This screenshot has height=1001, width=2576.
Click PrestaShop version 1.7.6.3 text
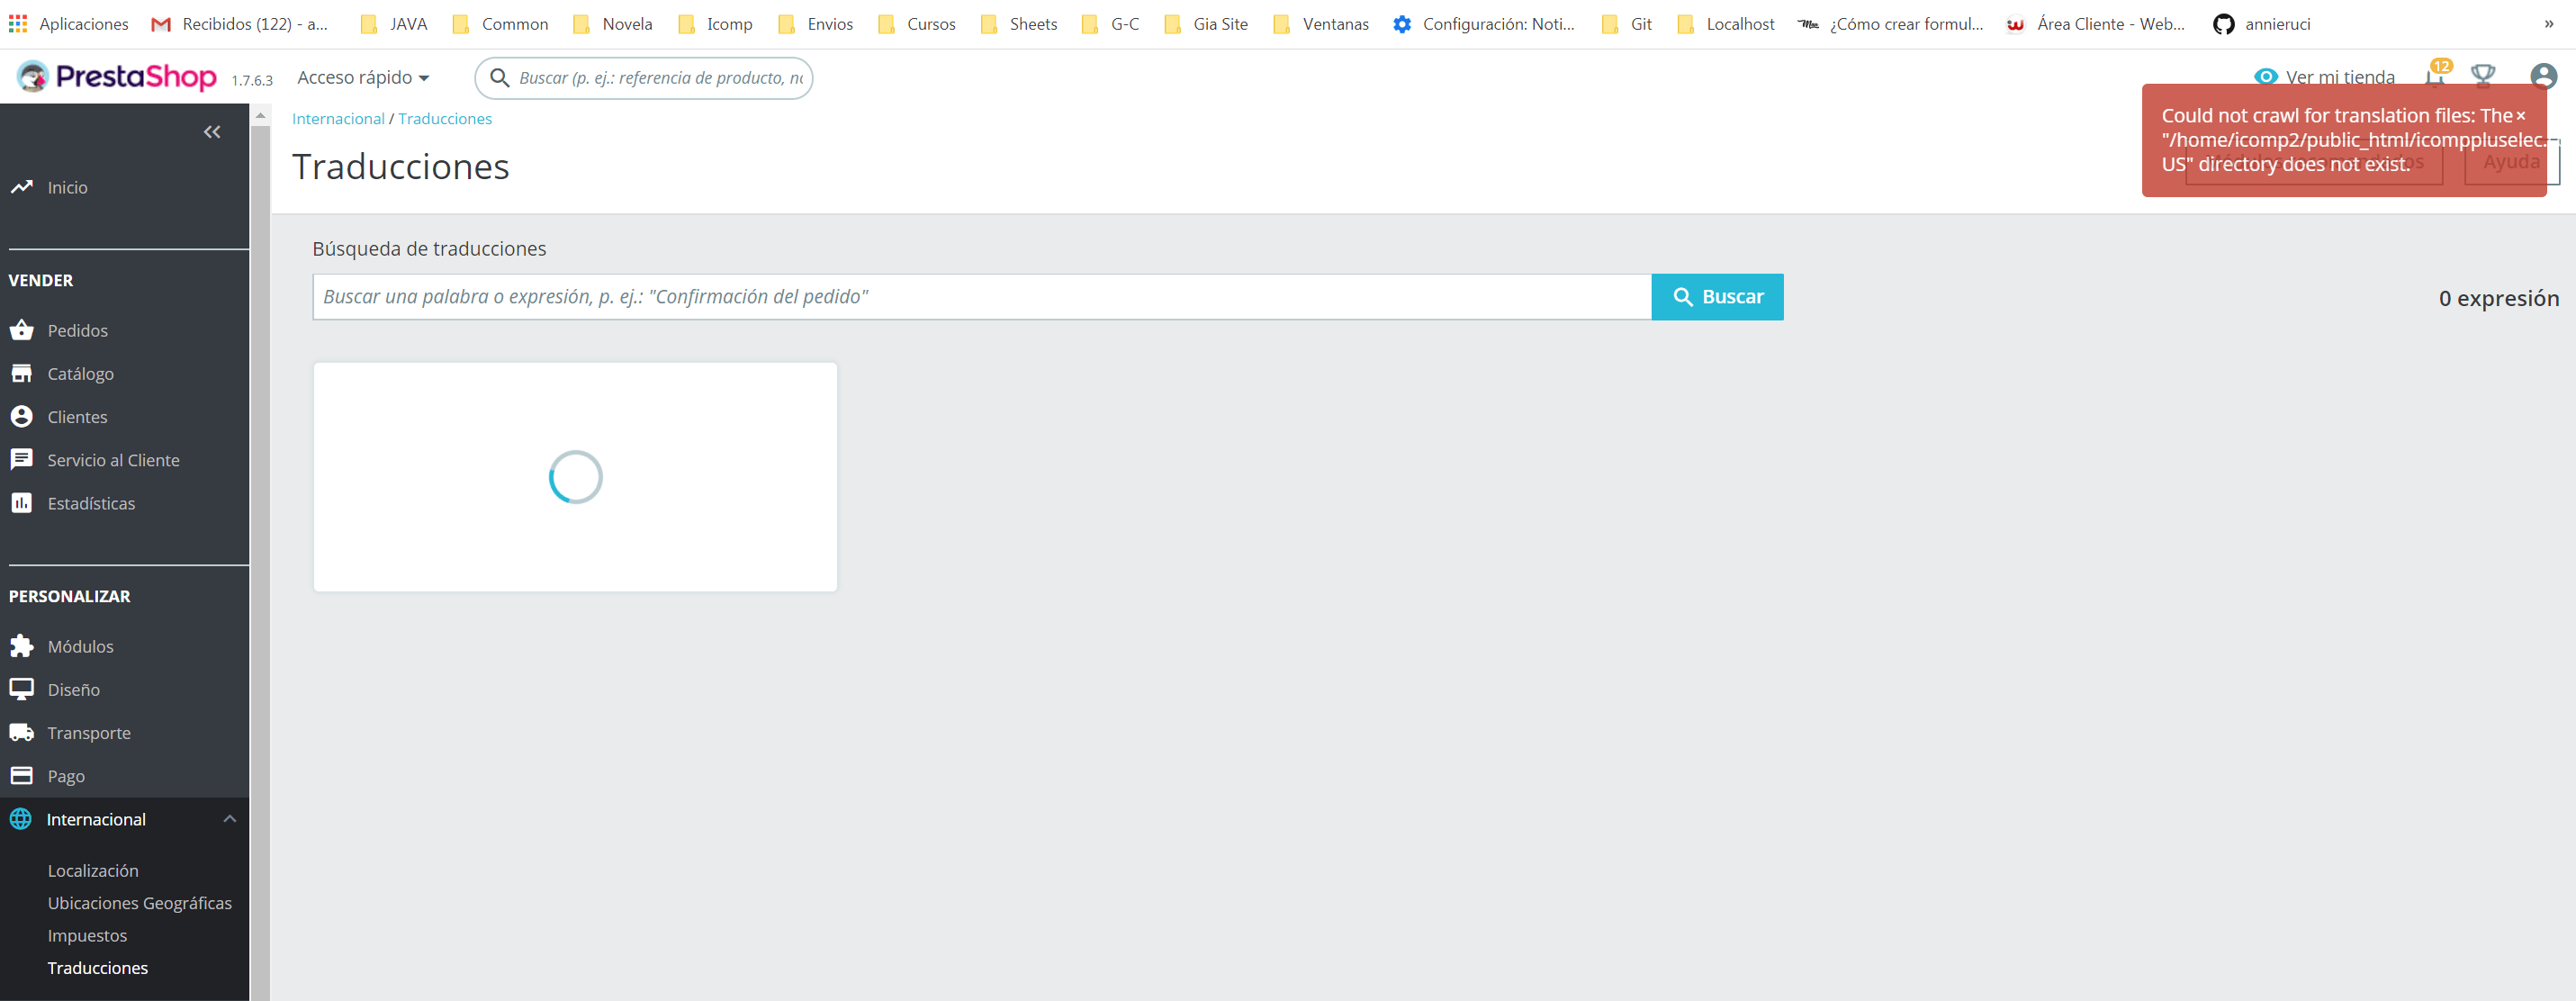tap(252, 80)
